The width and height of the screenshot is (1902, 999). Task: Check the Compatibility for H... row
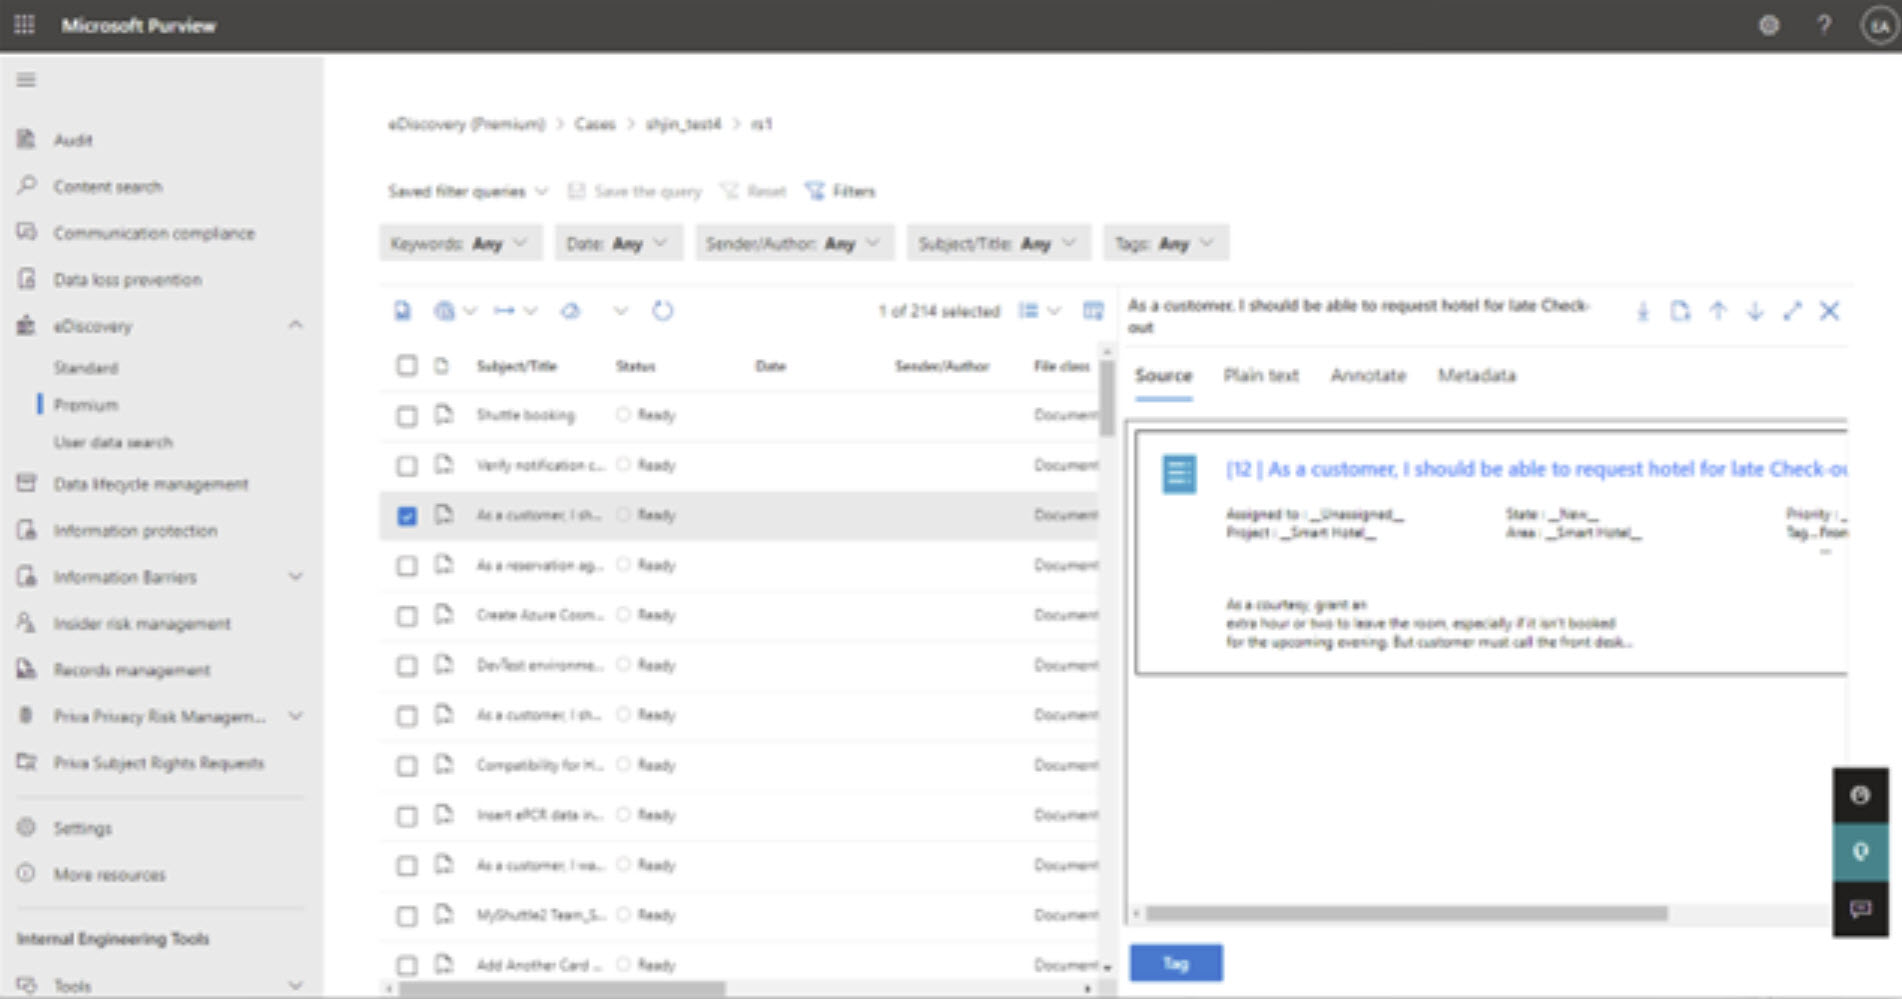click(x=407, y=766)
